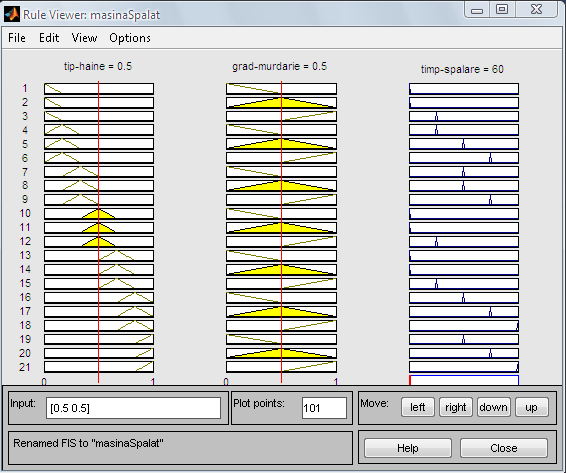Click the Help button
The image size is (566, 473).
[408, 448]
